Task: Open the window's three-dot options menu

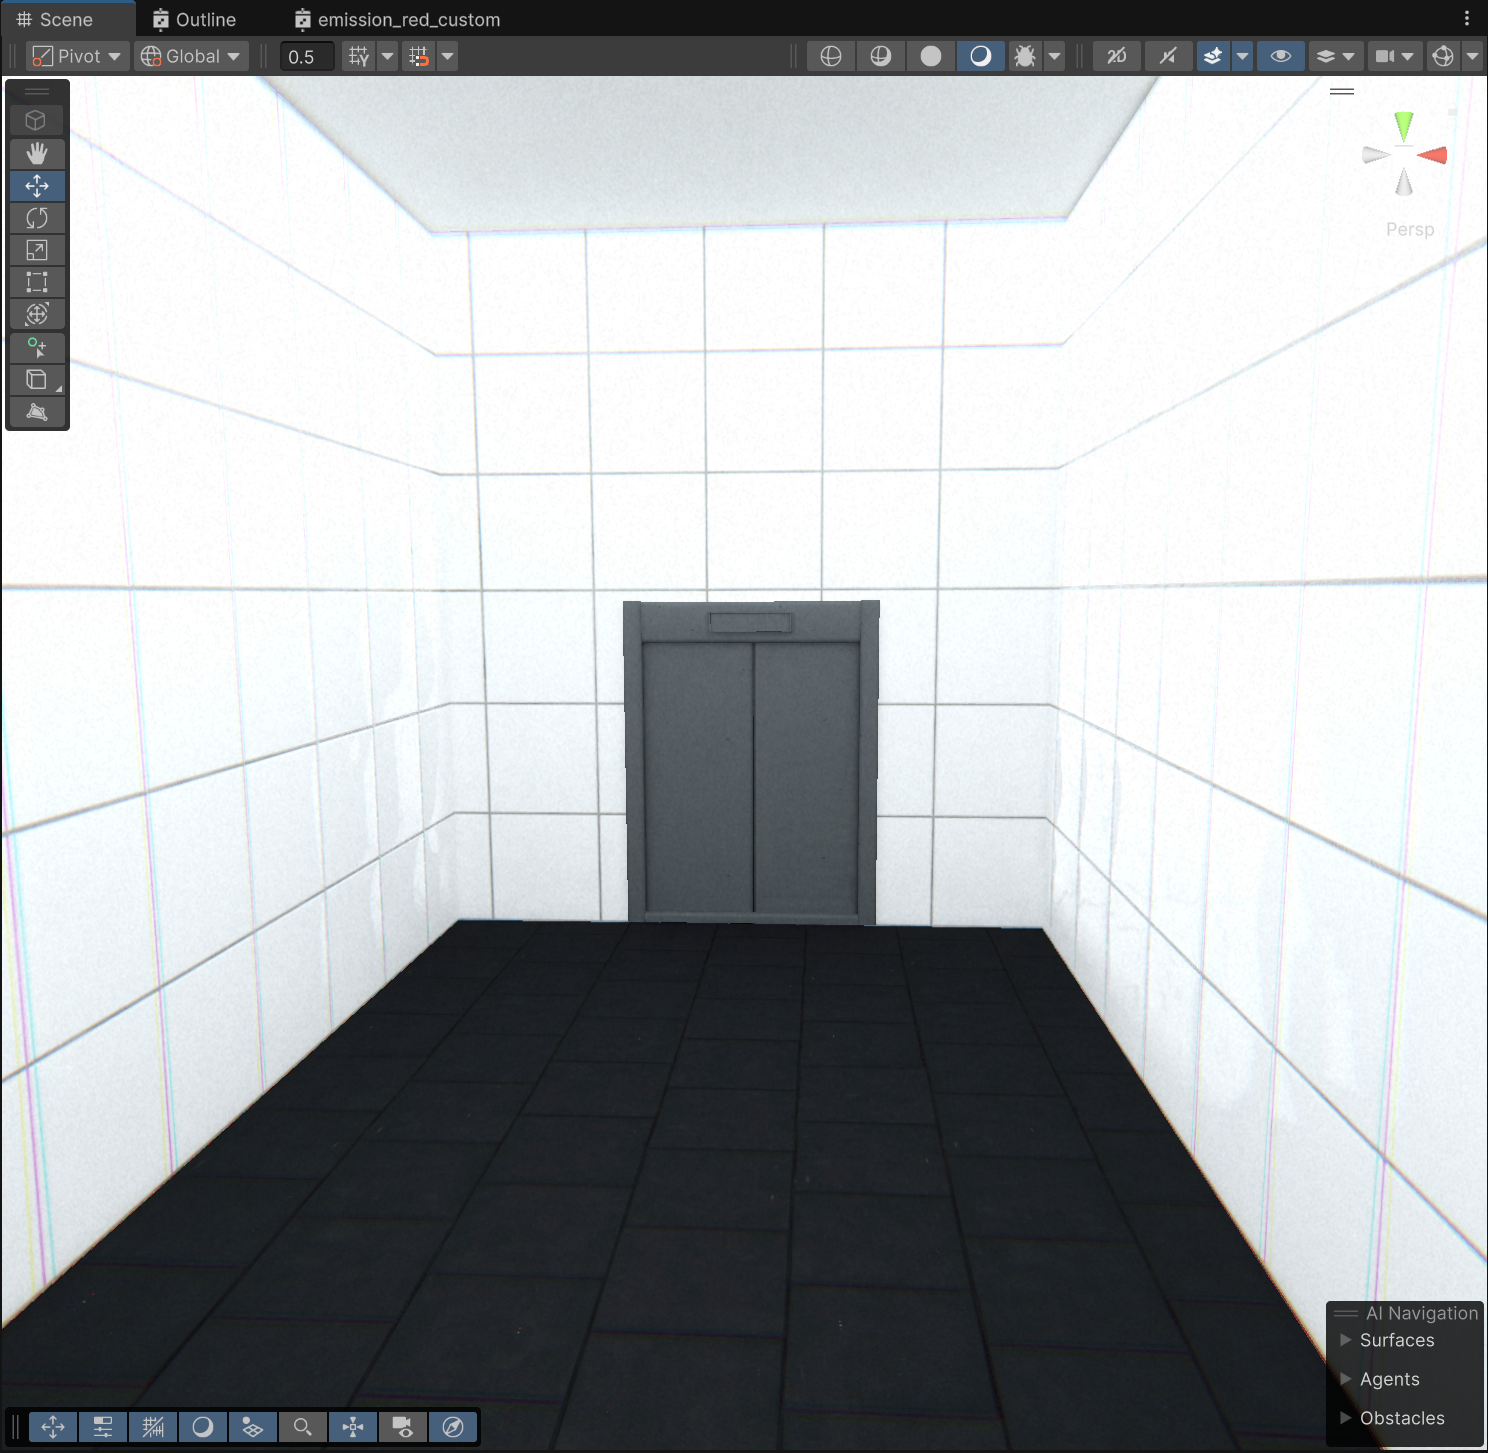Action: pyautogui.click(x=1467, y=19)
